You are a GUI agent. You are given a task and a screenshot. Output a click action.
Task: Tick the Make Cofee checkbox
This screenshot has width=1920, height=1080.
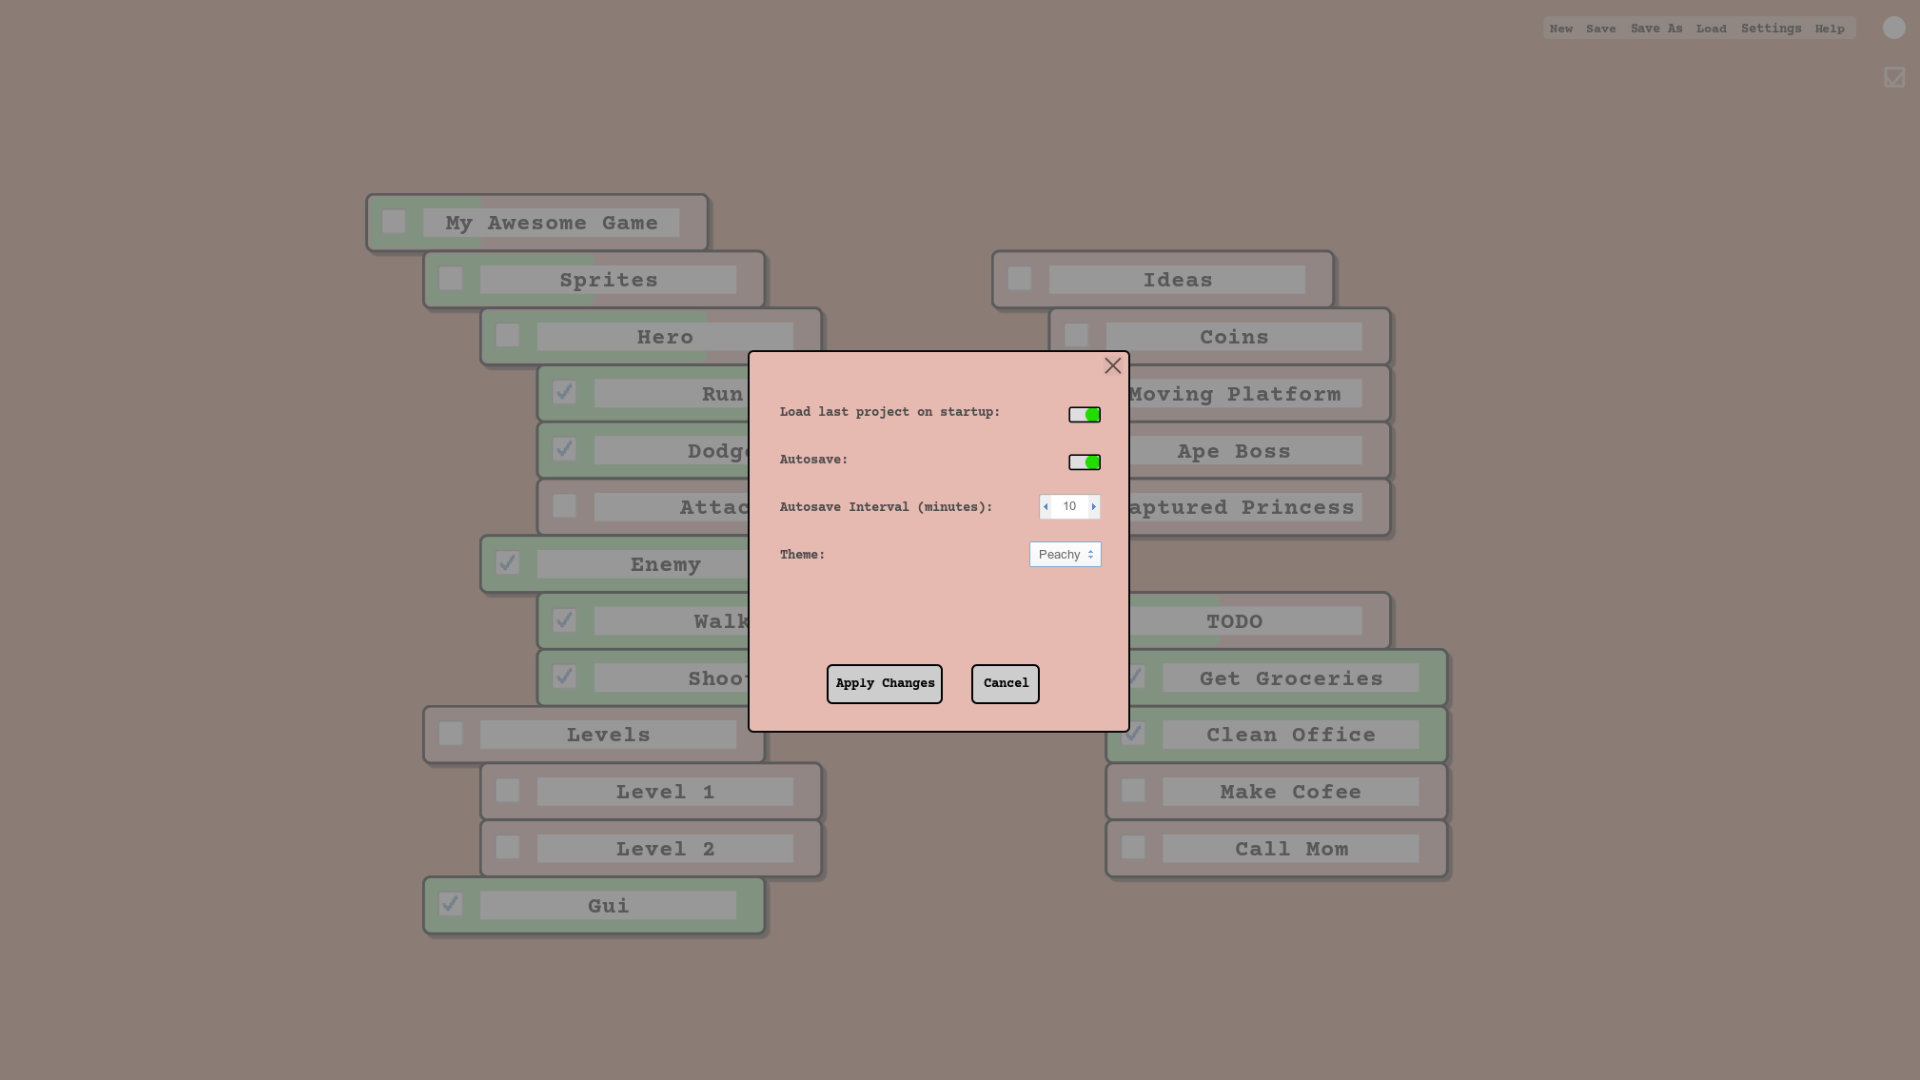pos(1133,791)
